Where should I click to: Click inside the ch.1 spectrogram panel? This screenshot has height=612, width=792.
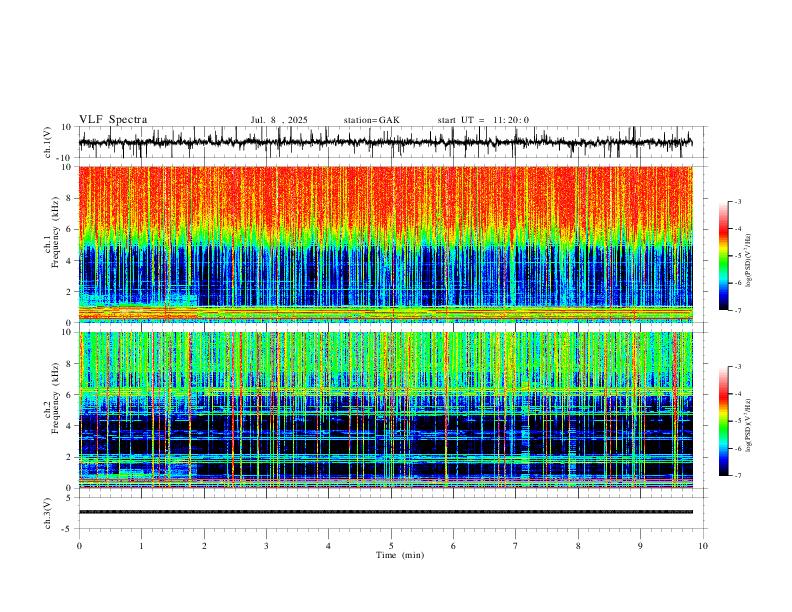click(386, 244)
